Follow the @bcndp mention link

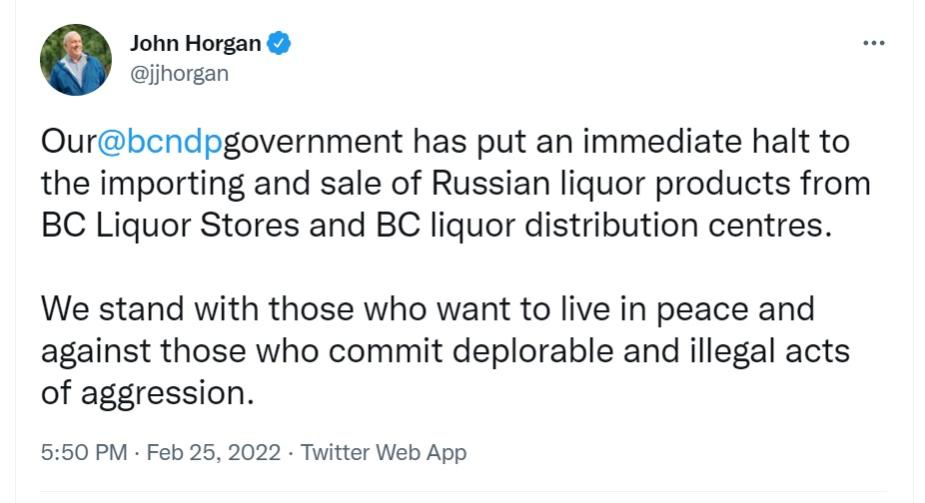[x=159, y=141]
